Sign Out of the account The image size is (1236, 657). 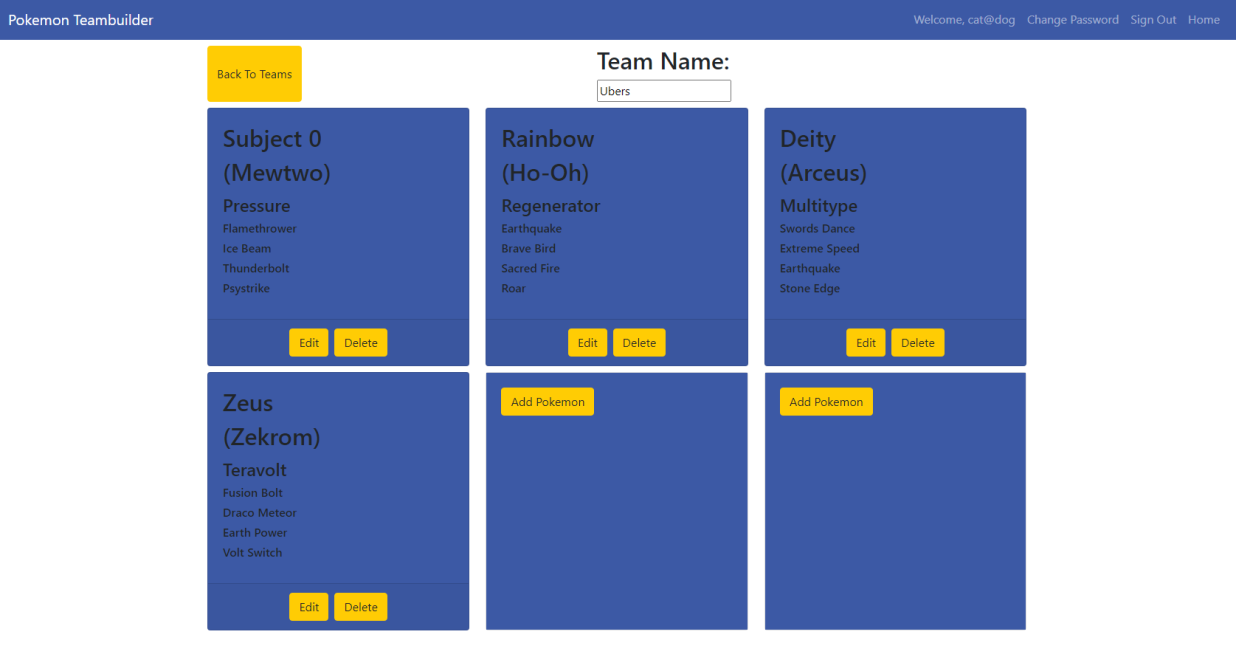(x=1153, y=19)
